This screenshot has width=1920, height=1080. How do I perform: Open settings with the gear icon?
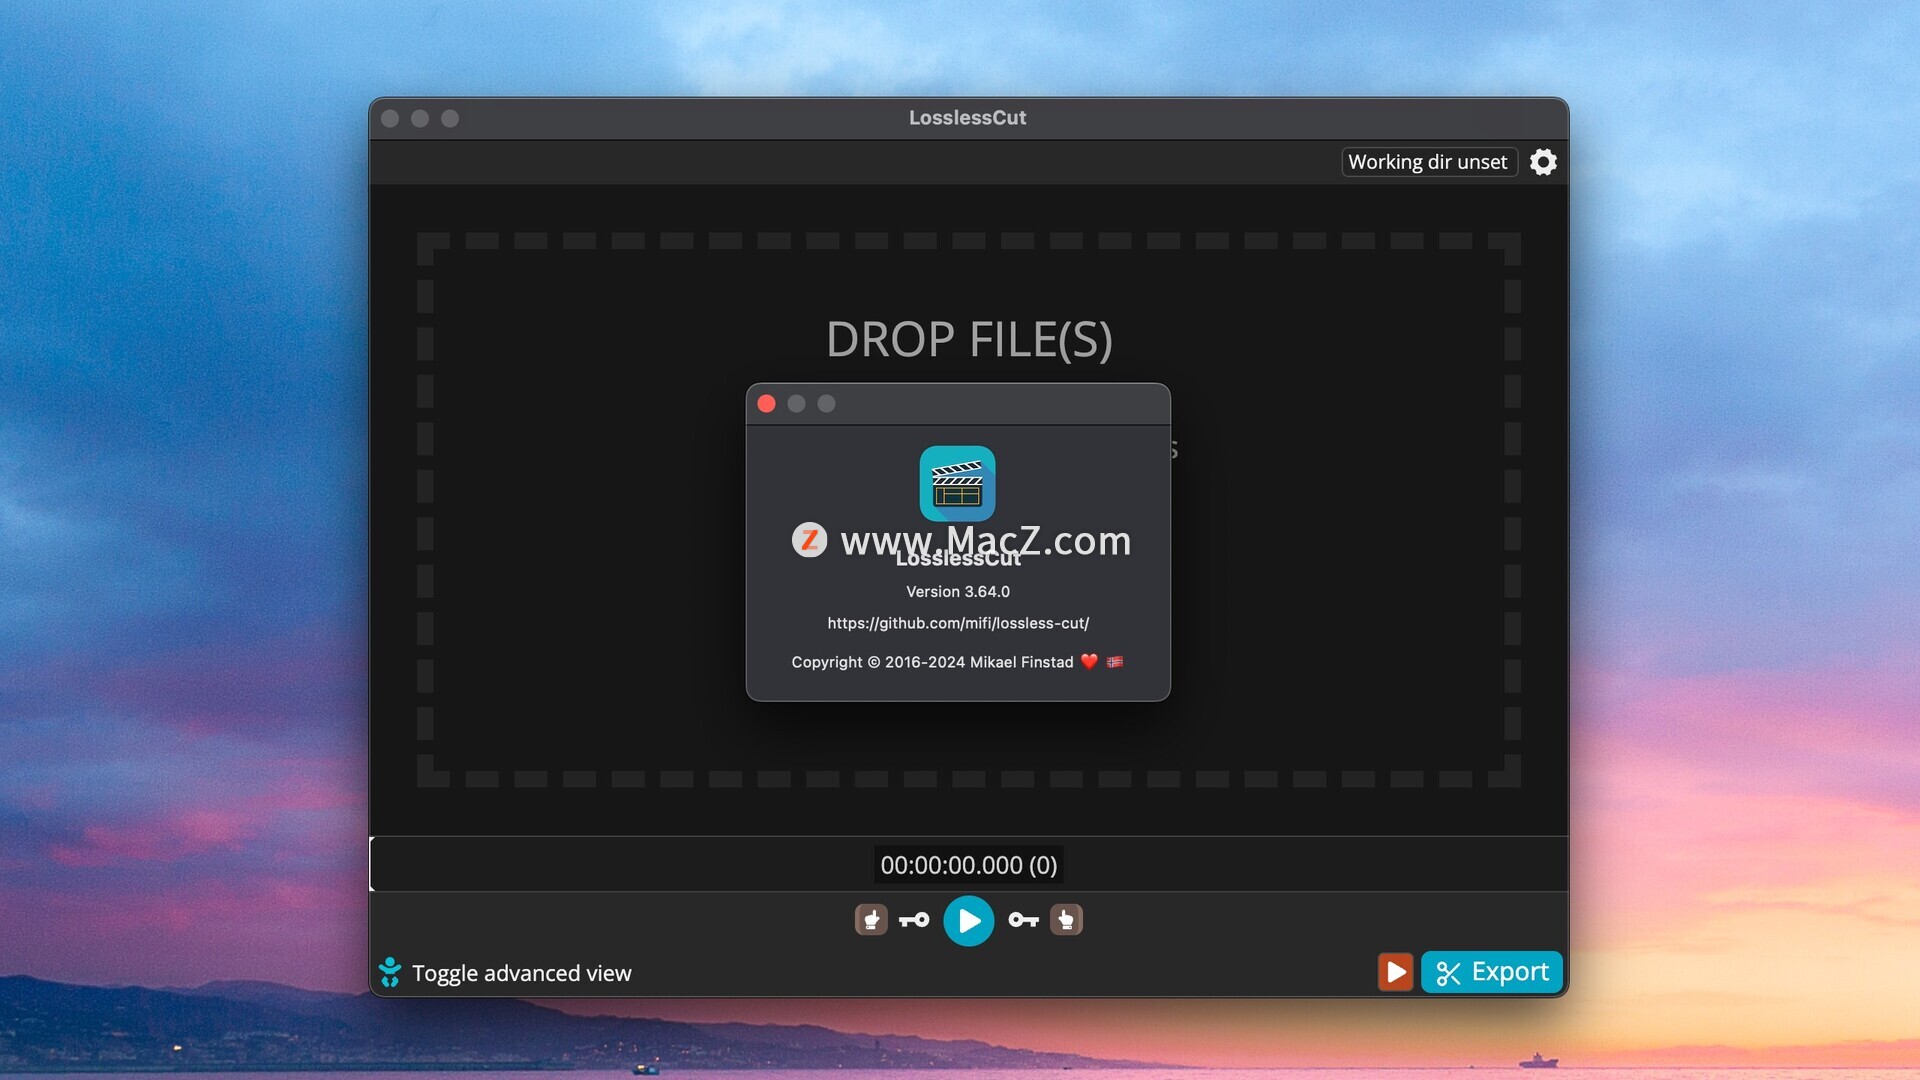pyautogui.click(x=1543, y=162)
